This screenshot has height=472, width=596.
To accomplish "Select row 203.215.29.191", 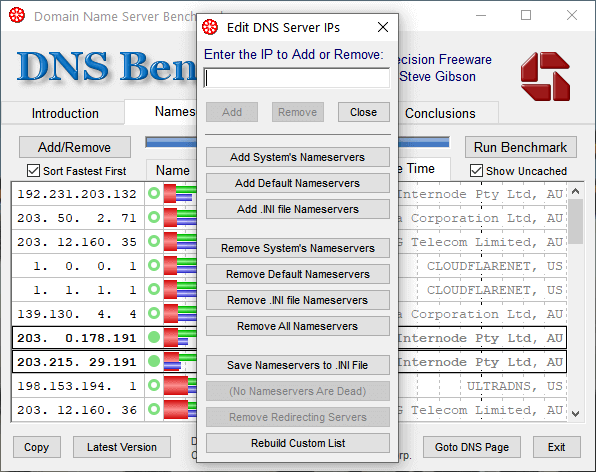I will tap(77, 361).
